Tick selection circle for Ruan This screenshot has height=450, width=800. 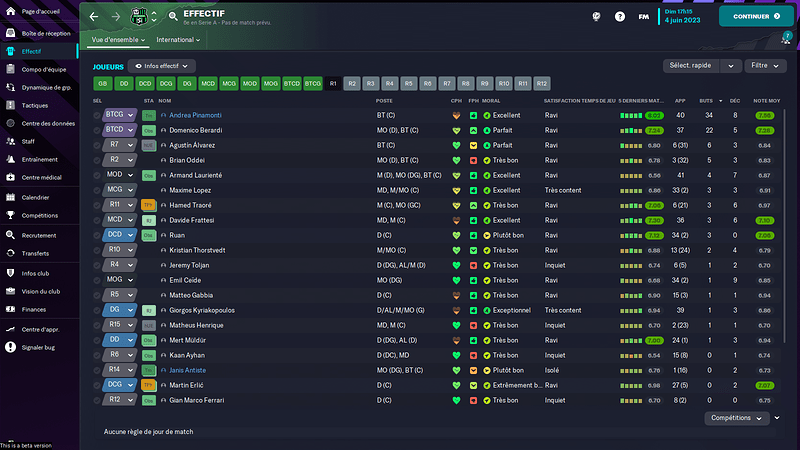click(98, 235)
